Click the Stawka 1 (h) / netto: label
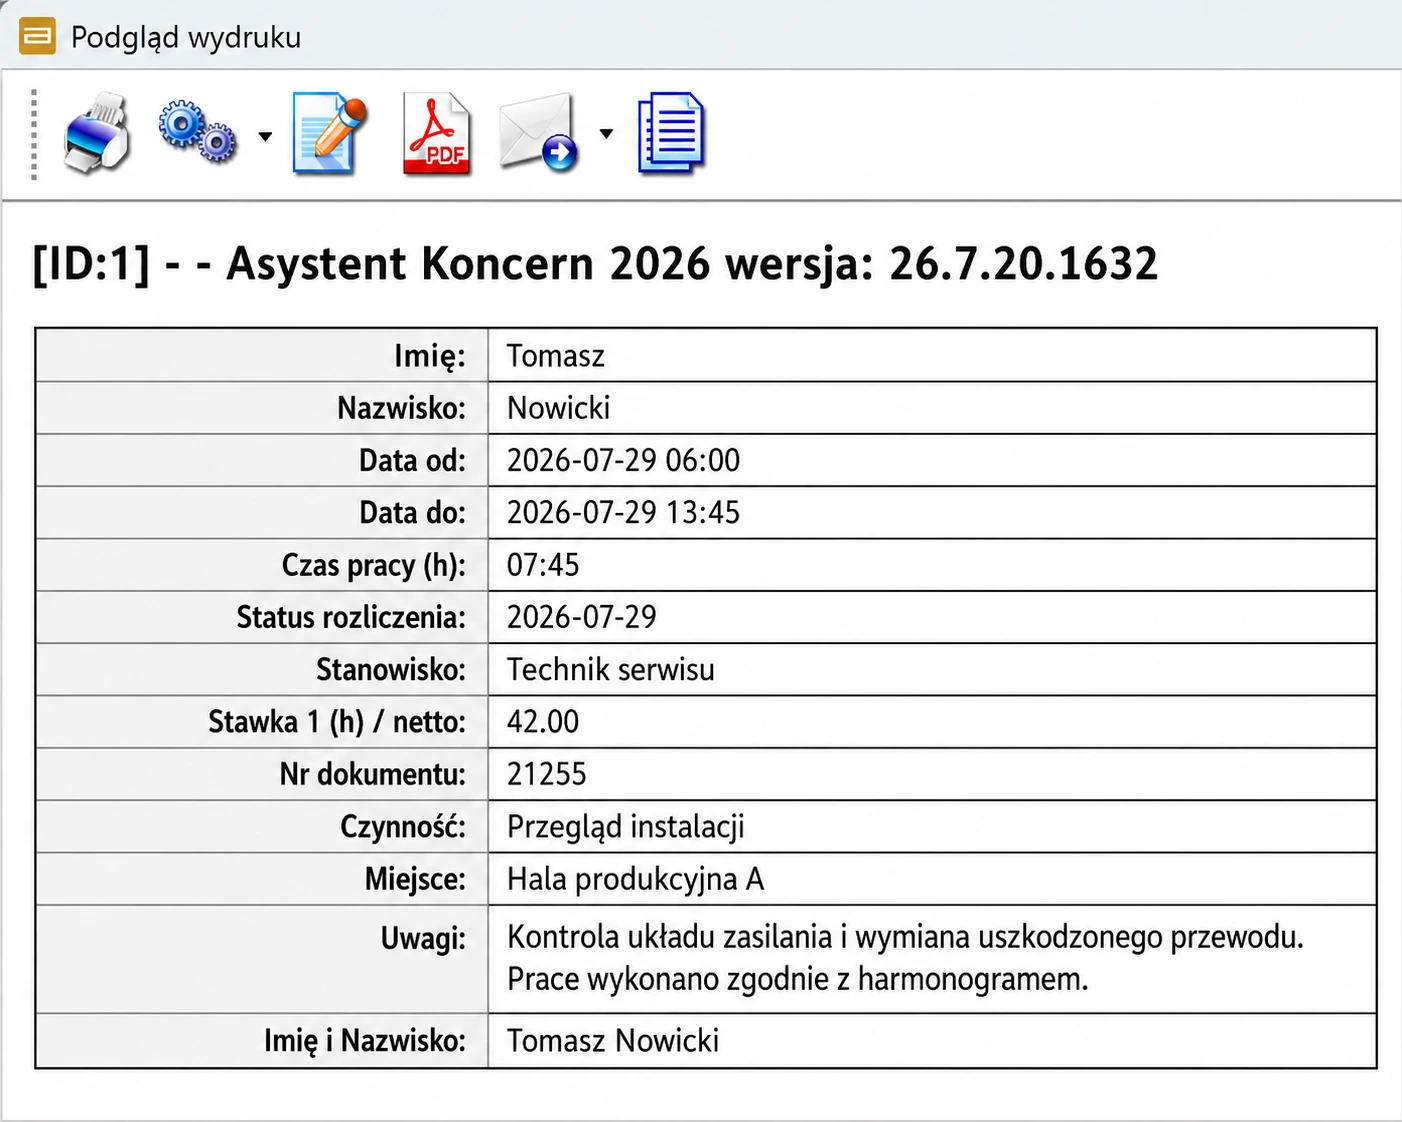1402x1122 pixels. pos(337,722)
